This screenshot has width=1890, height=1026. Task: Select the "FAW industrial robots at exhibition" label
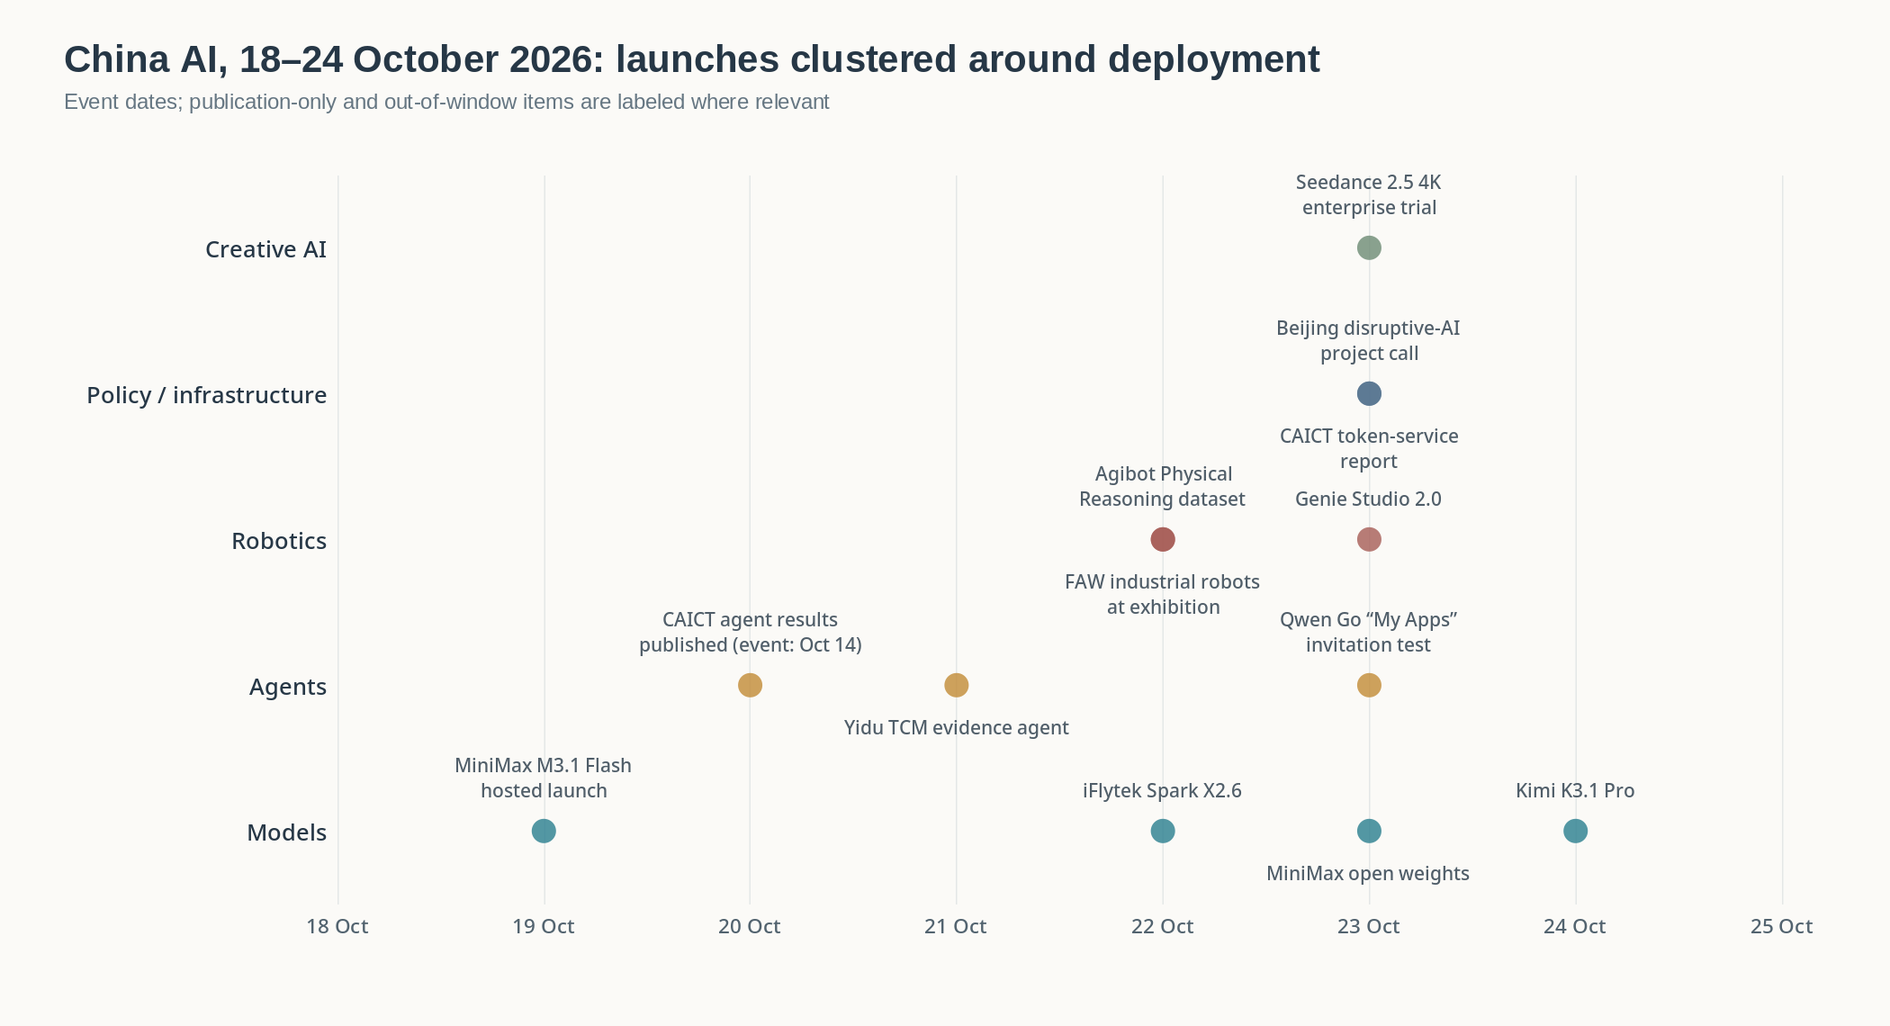(x=1162, y=595)
